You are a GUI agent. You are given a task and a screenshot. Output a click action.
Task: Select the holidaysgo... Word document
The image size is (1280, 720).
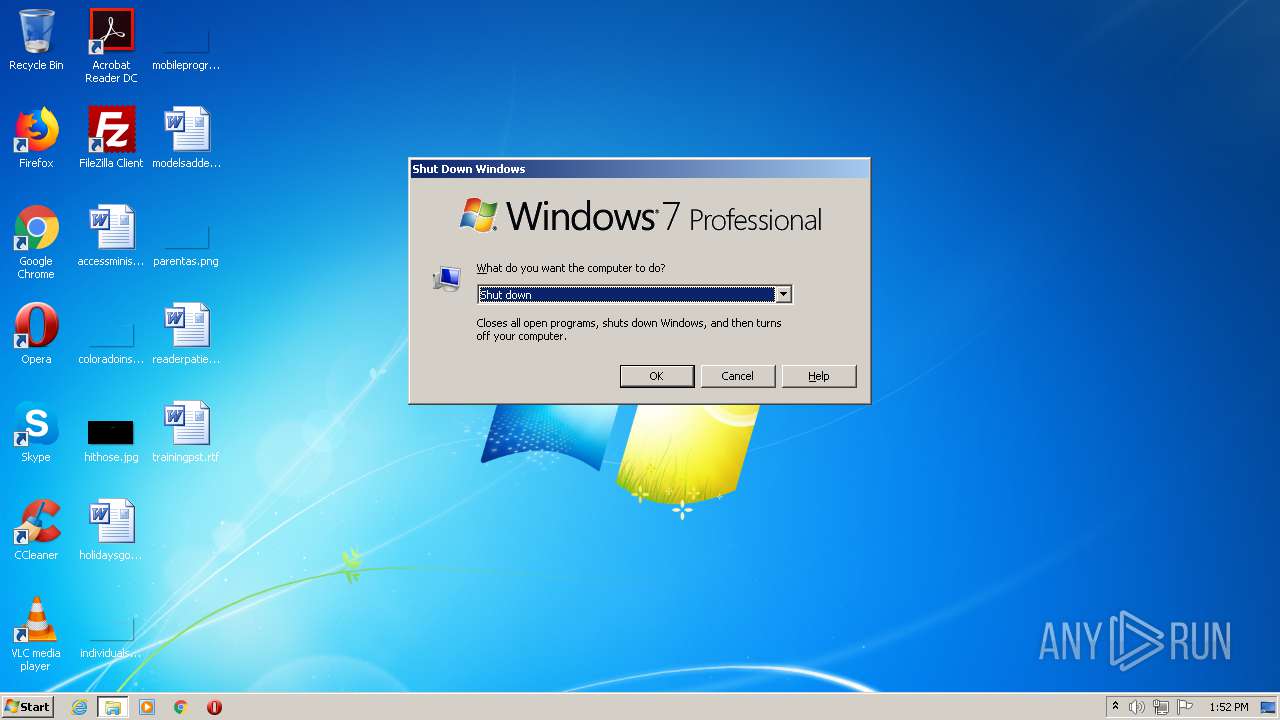111,530
